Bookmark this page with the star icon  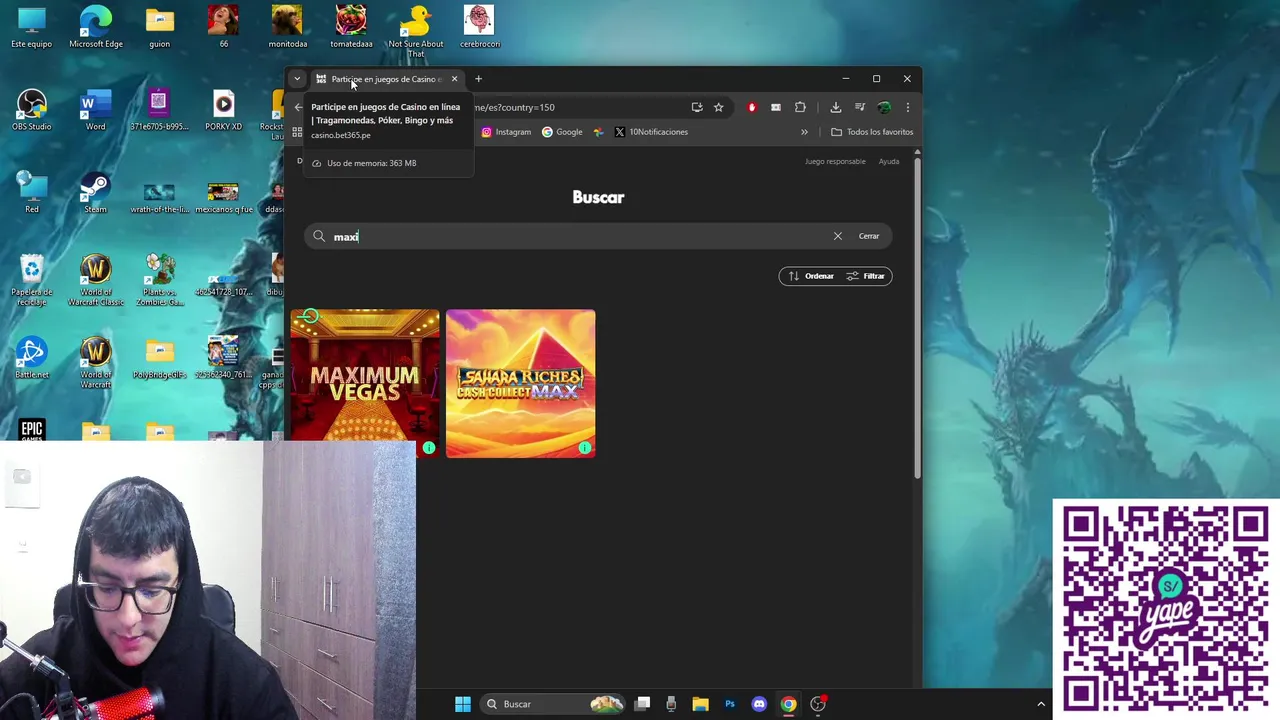[718, 107]
